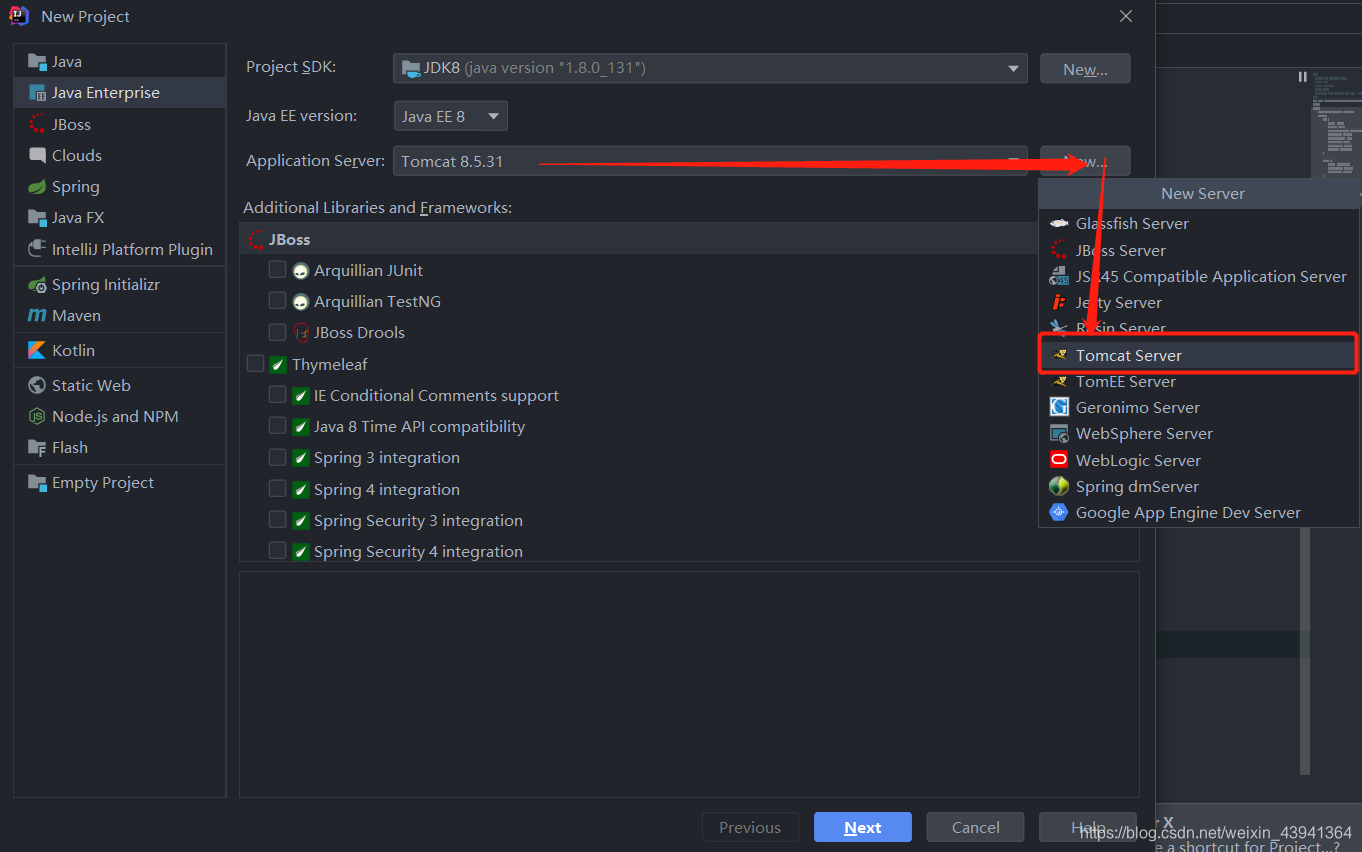Click Geronimo Server icon
1362x852 pixels.
pyautogui.click(x=1059, y=407)
